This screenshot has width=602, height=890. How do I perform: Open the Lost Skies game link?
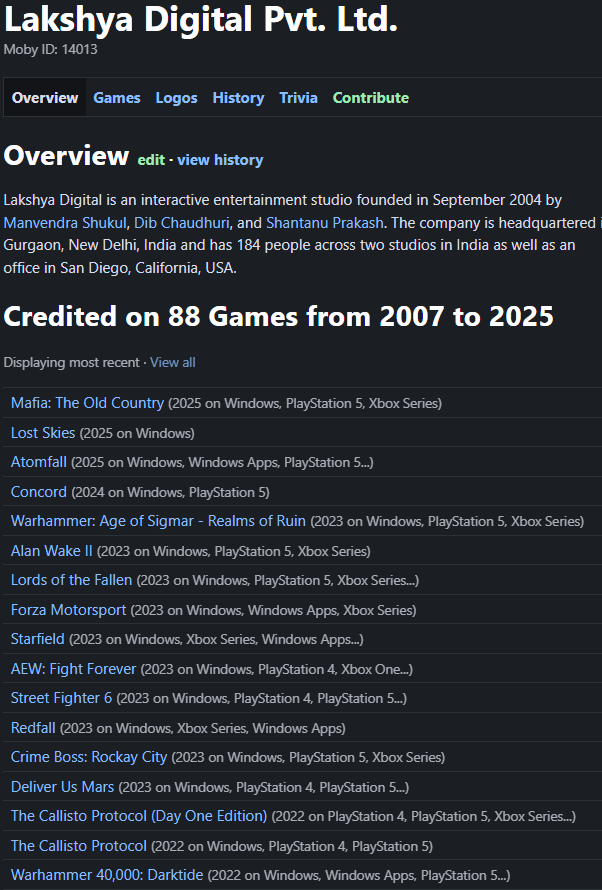[x=43, y=433]
